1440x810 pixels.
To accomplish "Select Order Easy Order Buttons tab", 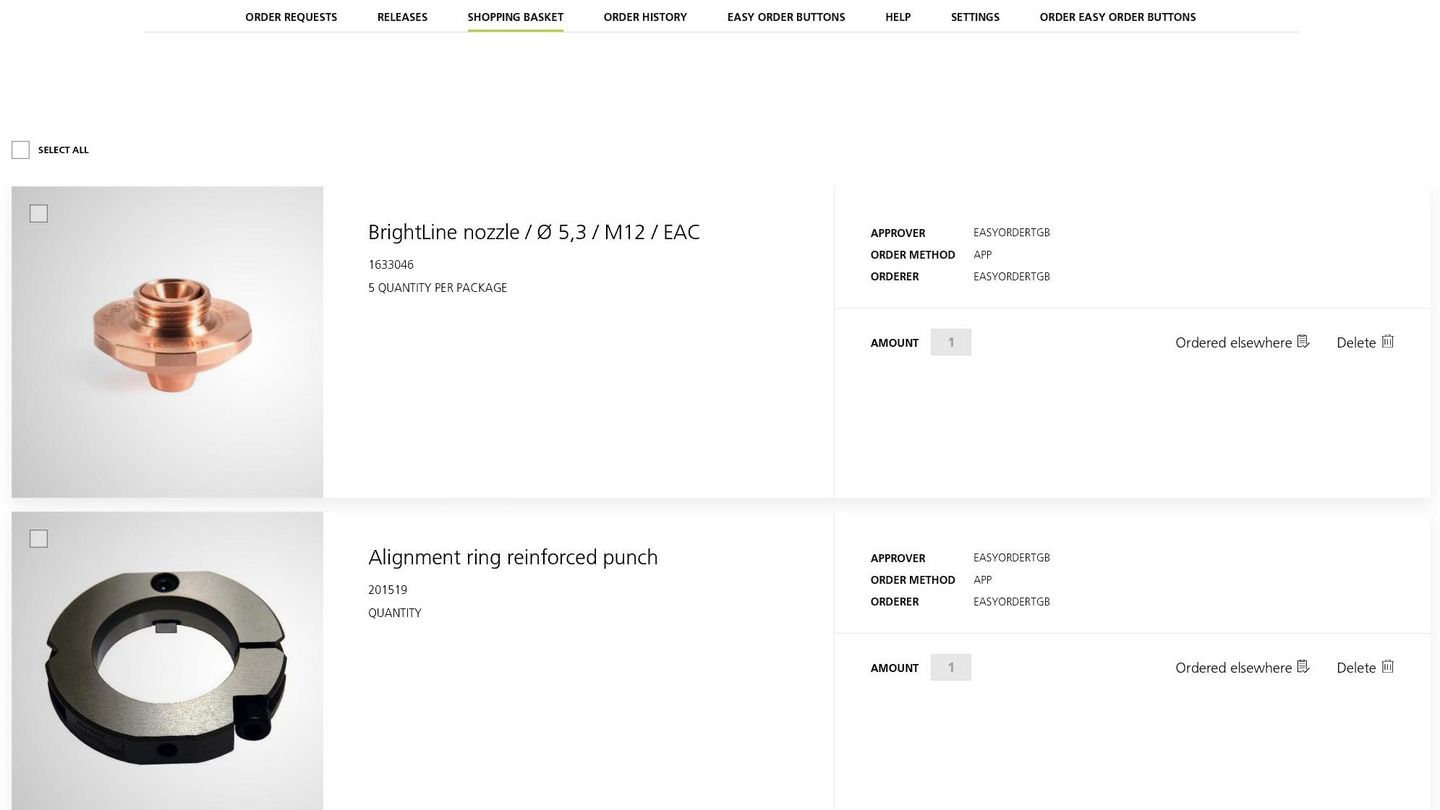I will 1118,17.
